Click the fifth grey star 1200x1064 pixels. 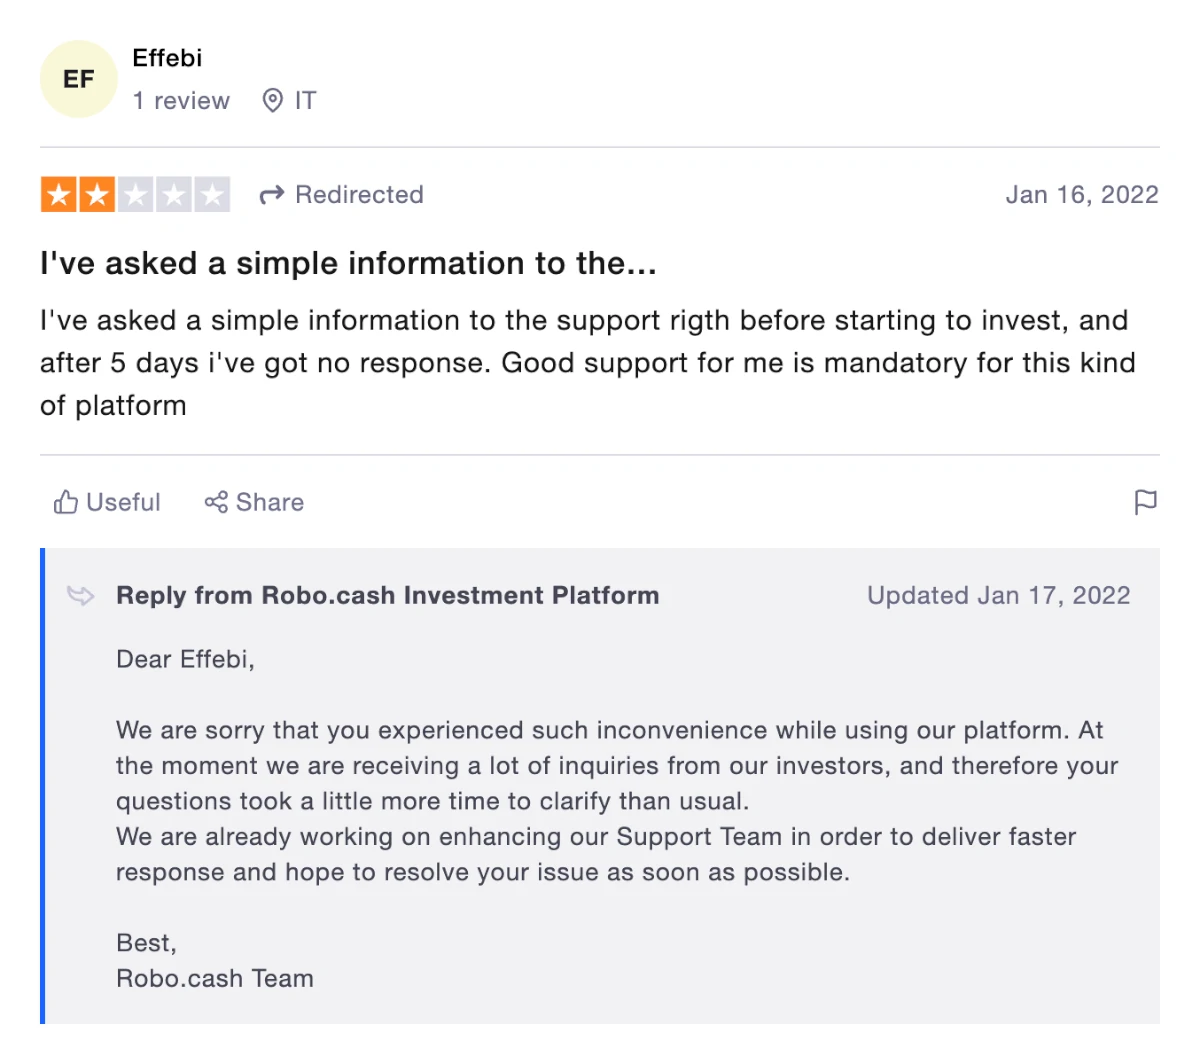coord(212,194)
